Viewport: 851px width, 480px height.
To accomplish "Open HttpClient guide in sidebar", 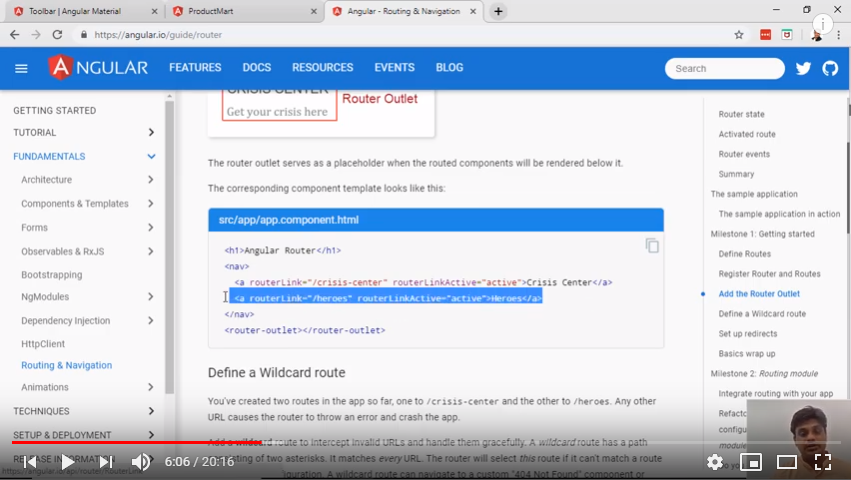I will coord(43,343).
